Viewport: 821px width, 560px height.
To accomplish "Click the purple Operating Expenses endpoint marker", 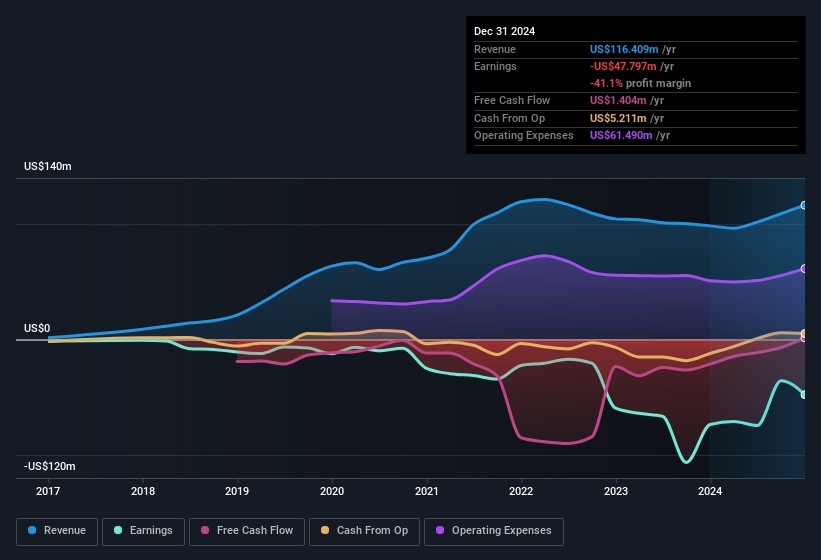I will pos(803,269).
